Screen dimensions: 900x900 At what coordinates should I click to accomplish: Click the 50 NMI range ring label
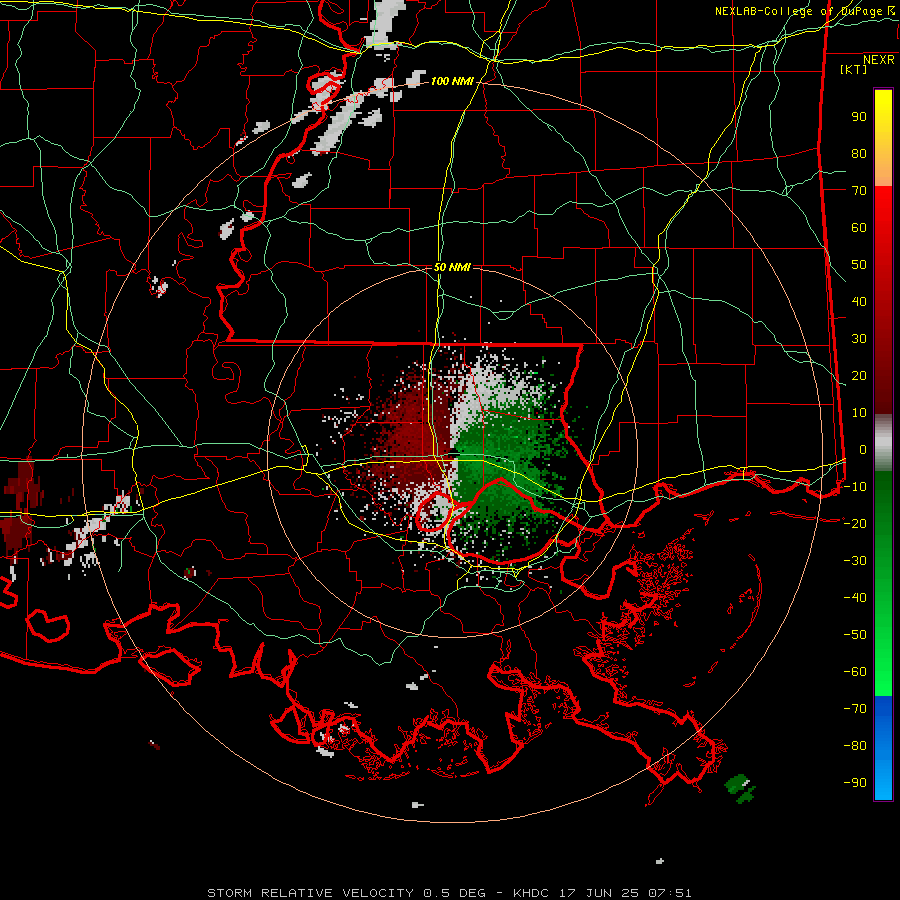452,267
